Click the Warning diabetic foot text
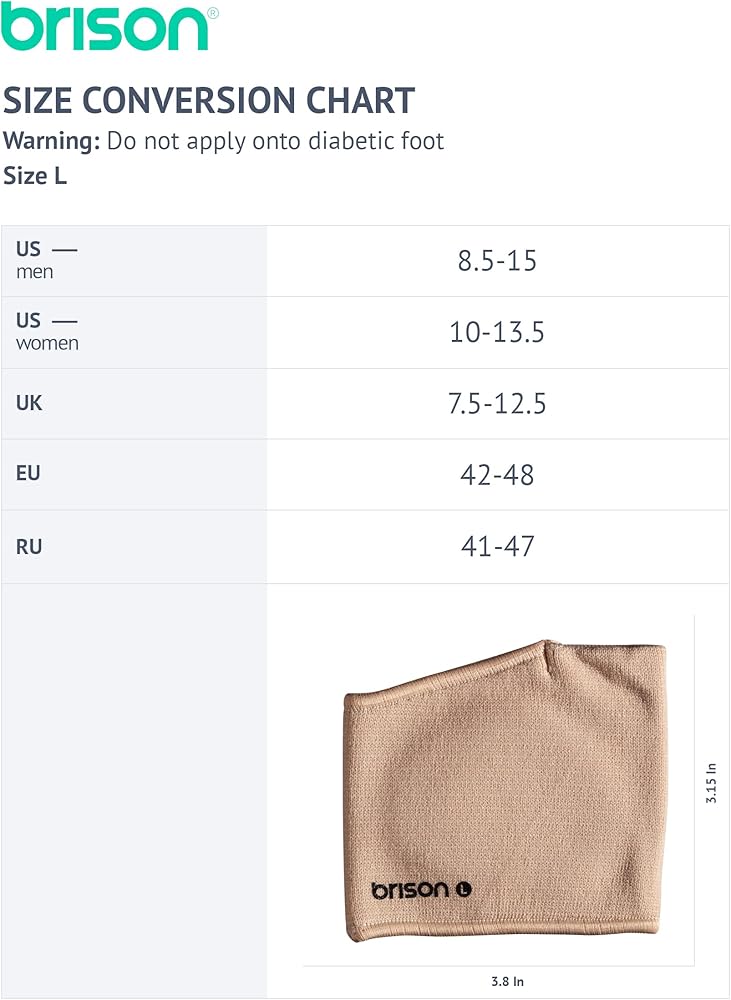731x1000 pixels. (224, 141)
